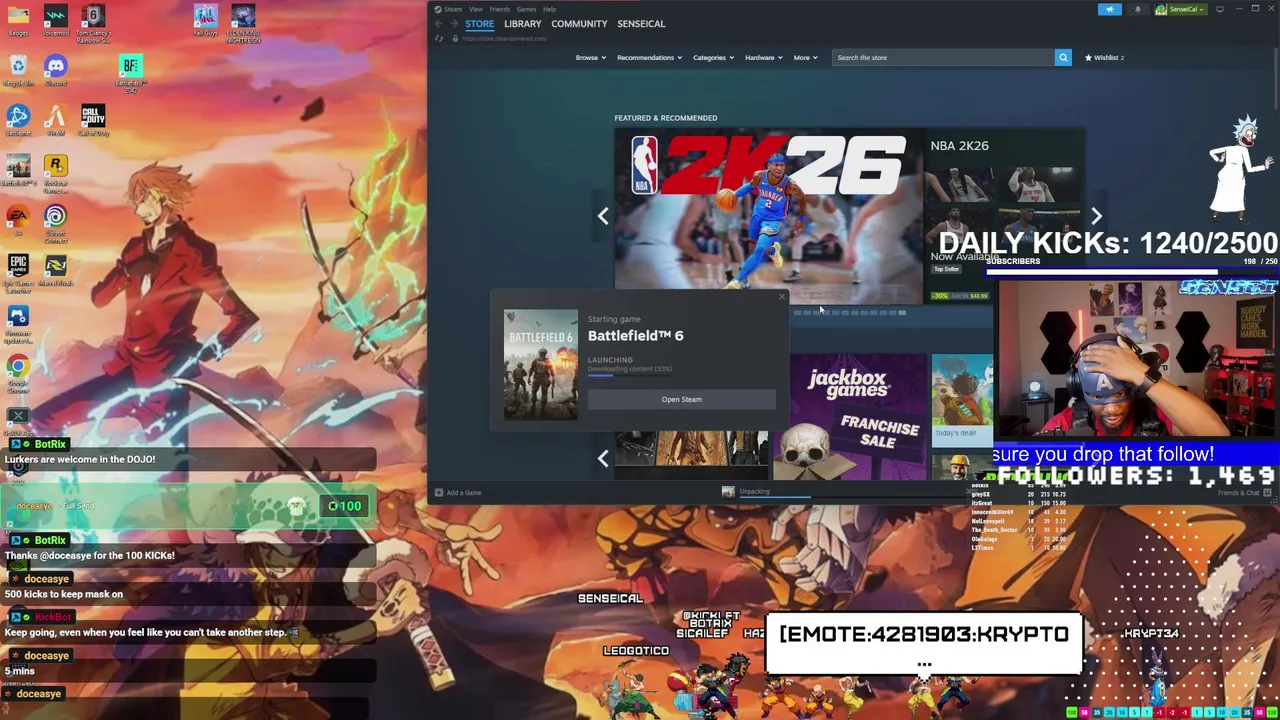Open the Firmware Updater desktop icon

(18, 323)
